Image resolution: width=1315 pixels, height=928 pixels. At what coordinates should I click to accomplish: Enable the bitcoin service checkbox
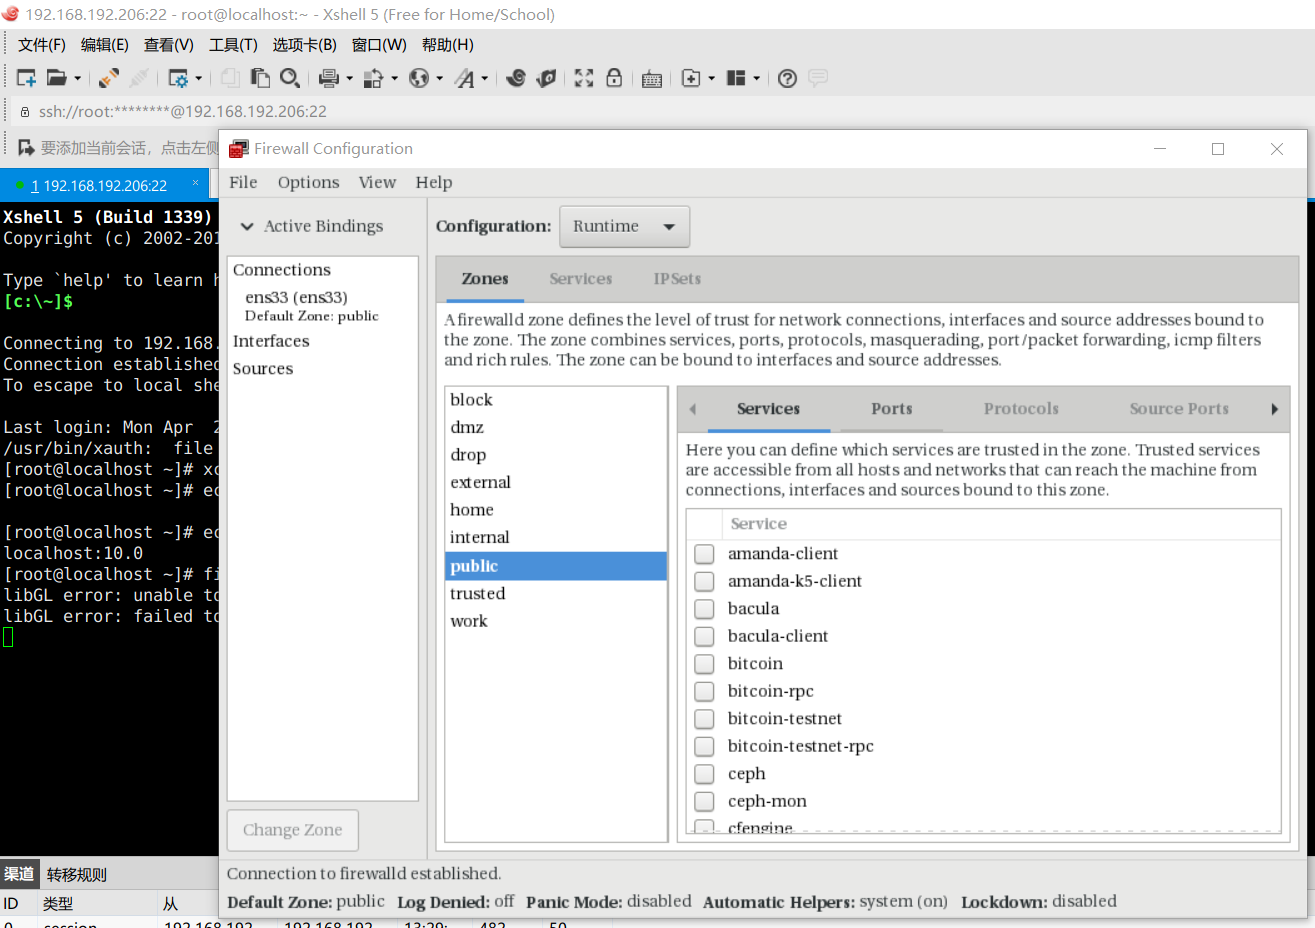pos(704,664)
